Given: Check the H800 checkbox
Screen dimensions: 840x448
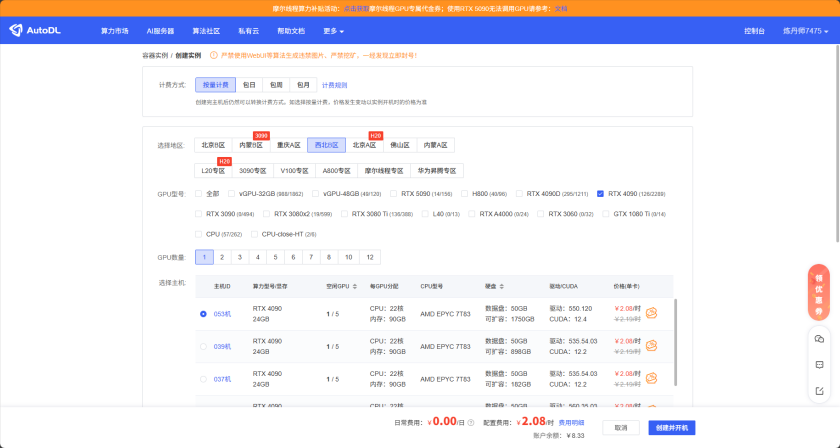Looking at the screenshot, I should pos(464,193).
